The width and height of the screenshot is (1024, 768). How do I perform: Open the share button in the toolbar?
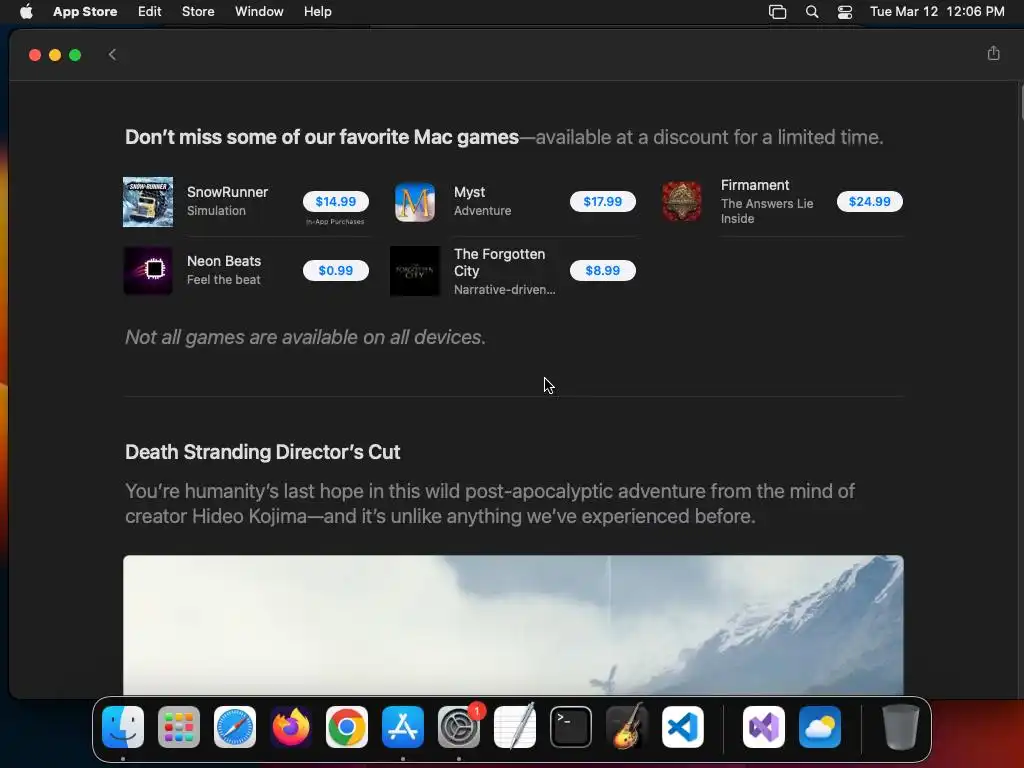pyautogui.click(x=993, y=54)
